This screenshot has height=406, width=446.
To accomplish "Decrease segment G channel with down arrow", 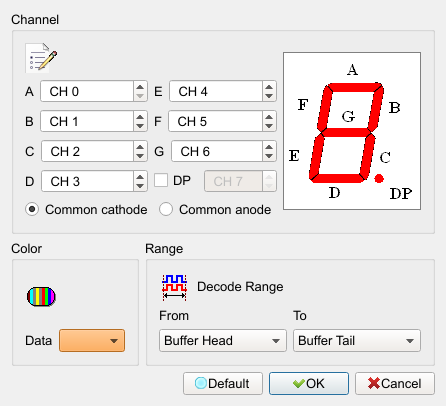I will click(269, 156).
